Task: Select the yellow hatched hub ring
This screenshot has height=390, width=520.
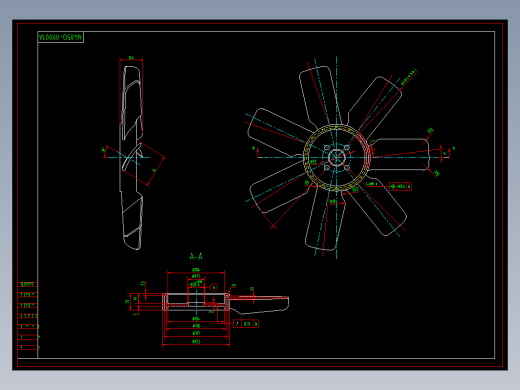Action: coord(336,158)
